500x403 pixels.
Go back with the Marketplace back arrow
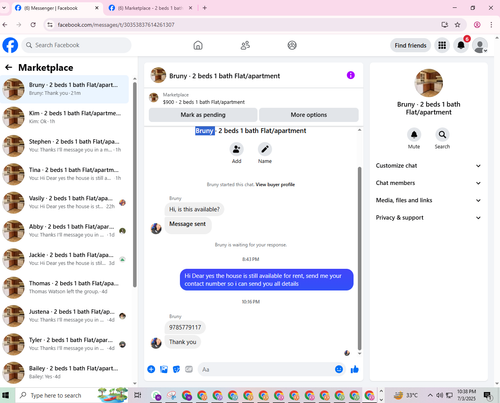click(x=9, y=68)
